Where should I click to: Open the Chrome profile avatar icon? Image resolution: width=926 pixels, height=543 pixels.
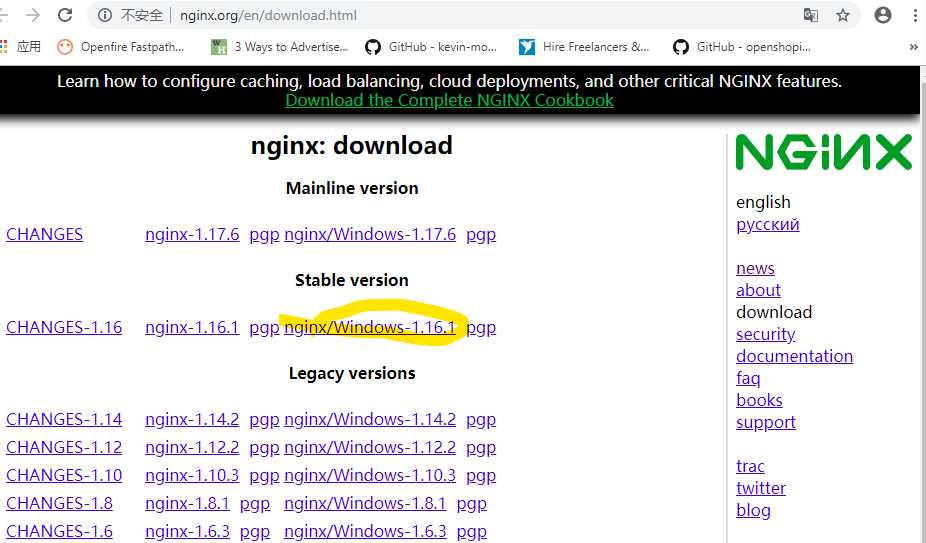tap(882, 15)
